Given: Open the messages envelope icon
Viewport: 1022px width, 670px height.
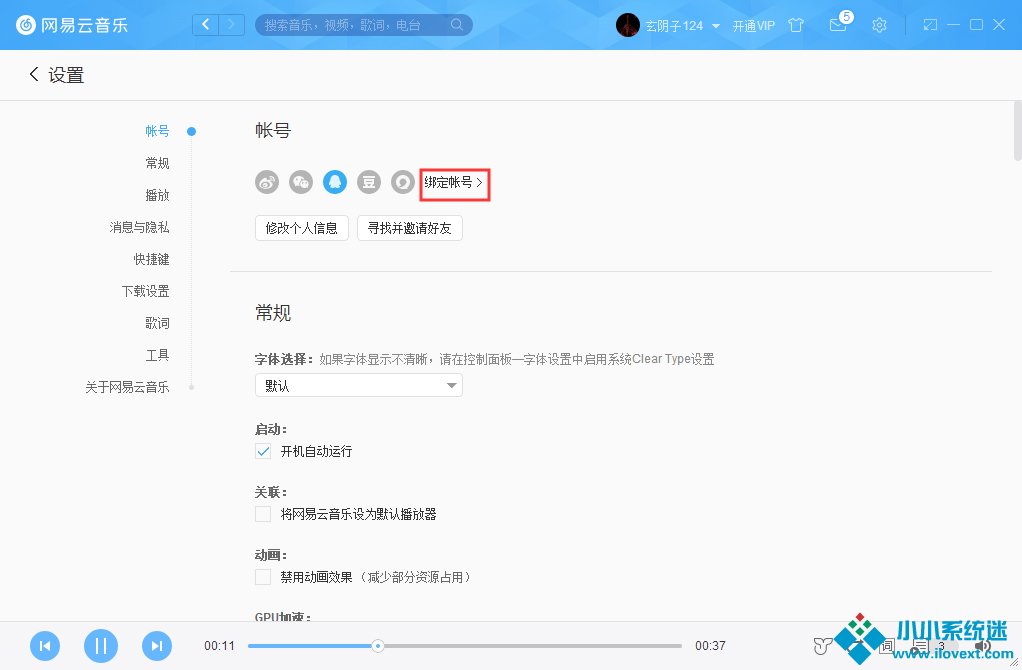Looking at the screenshot, I should (837, 25).
